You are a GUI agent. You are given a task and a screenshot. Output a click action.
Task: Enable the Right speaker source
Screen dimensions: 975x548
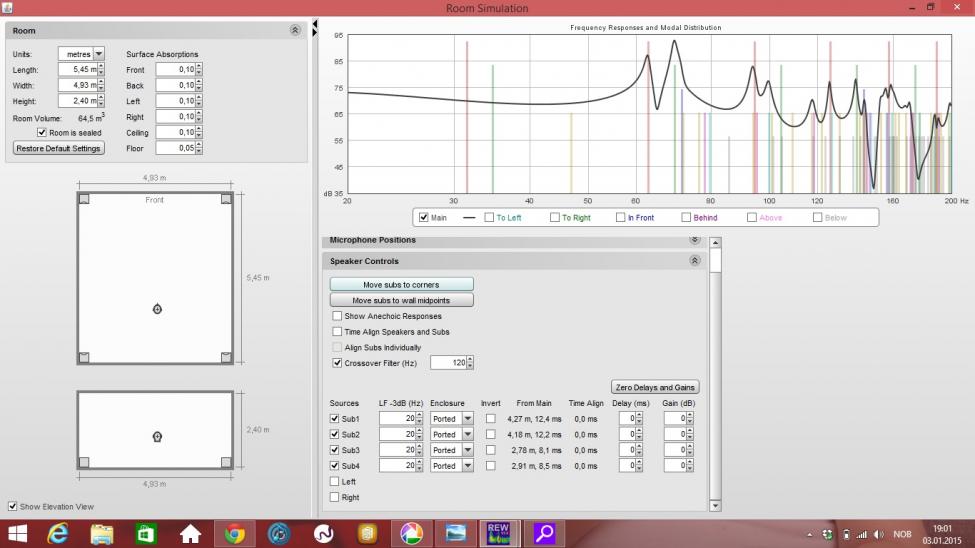click(x=335, y=497)
